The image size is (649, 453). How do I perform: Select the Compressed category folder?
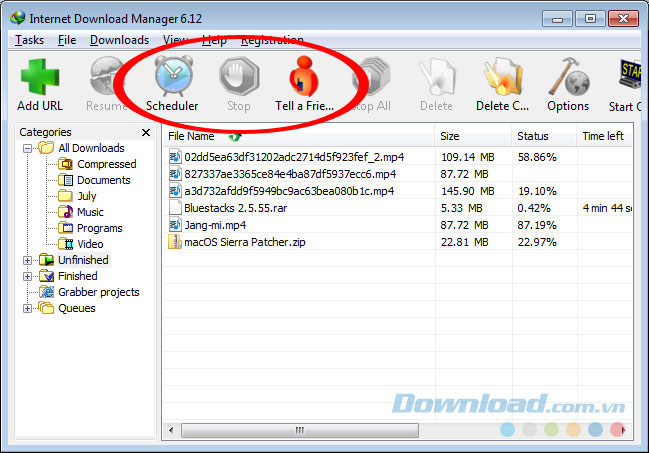tap(106, 164)
